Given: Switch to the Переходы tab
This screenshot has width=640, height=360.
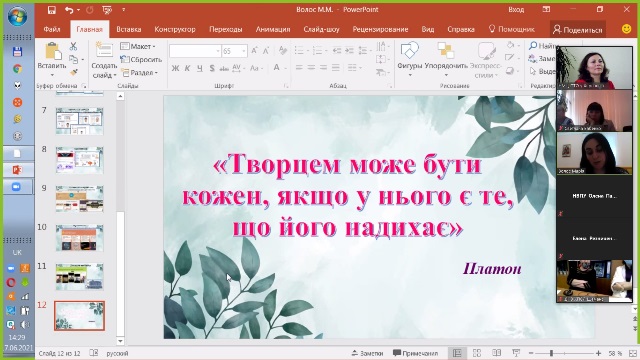Looking at the screenshot, I should tap(226, 29).
